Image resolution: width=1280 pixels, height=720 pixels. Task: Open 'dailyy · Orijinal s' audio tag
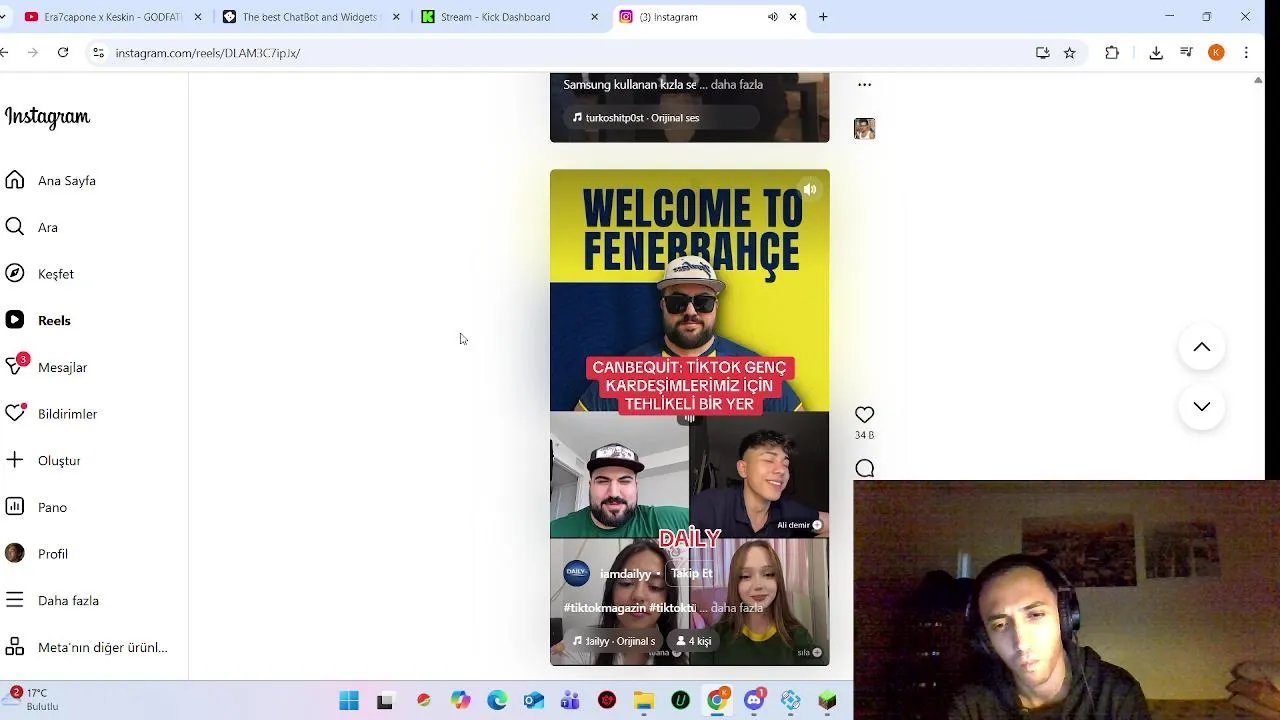click(x=614, y=641)
